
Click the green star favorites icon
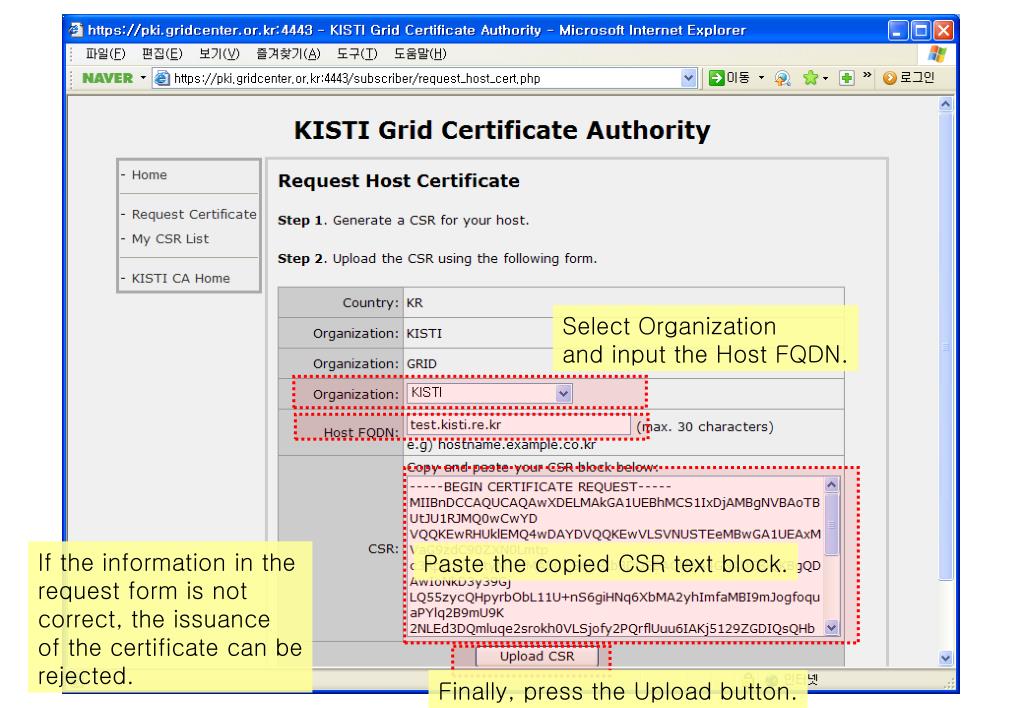pos(810,78)
